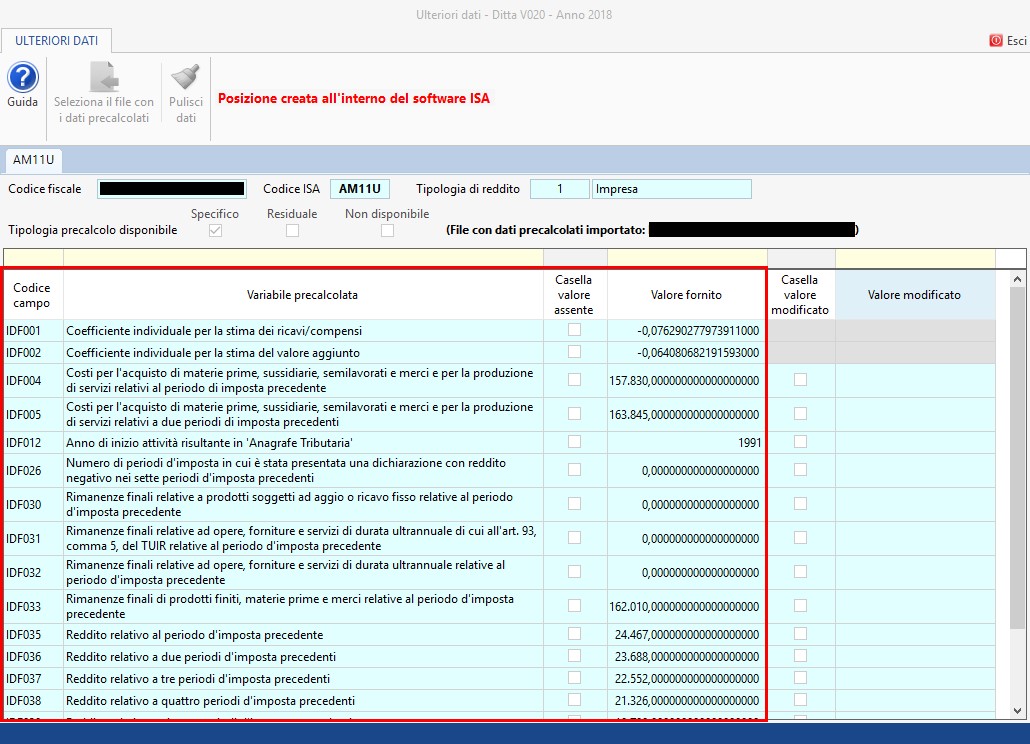The image size is (1030, 744).
Task: Click the Valore fornito column header
Action: click(x=686, y=295)
